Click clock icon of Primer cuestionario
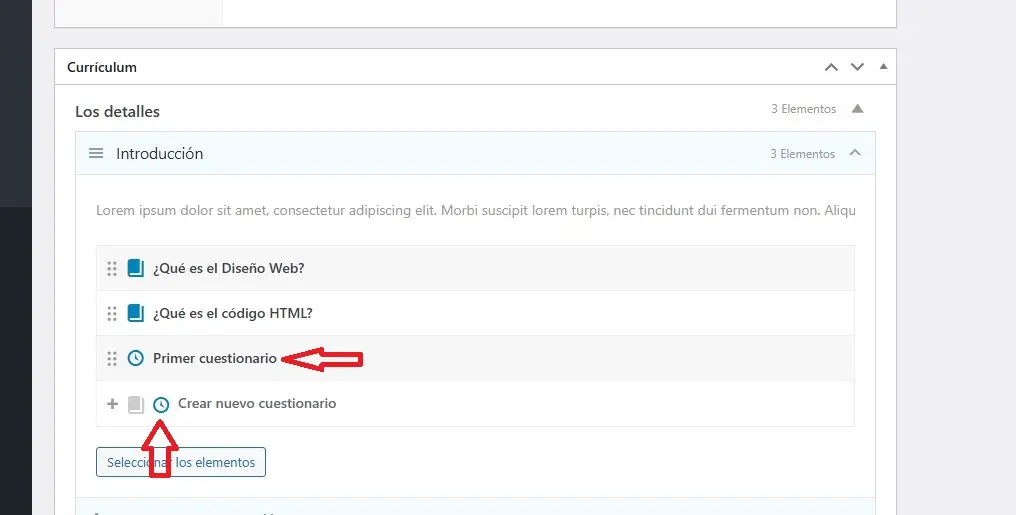Image resolution: width=1016 pixels, height=515 pixels. [135, 358]
